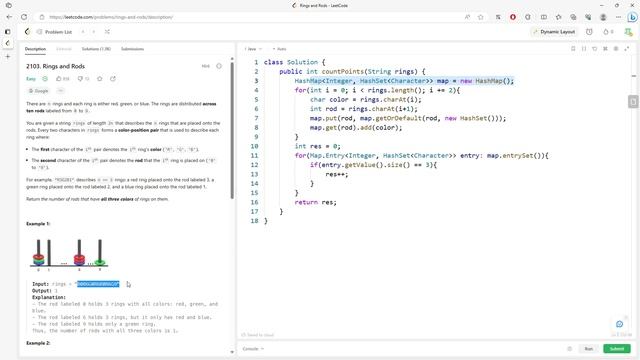Click the icon left of the Run button

[570, 349]
